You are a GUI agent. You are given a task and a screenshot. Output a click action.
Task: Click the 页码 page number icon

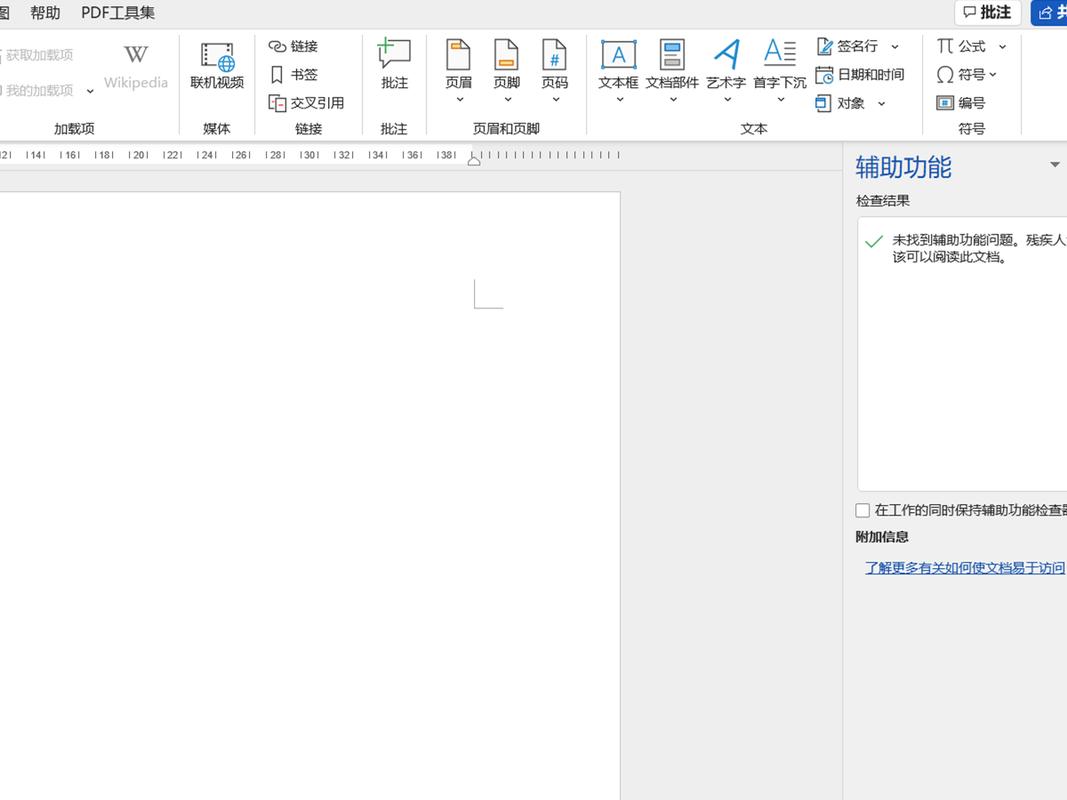555,54
